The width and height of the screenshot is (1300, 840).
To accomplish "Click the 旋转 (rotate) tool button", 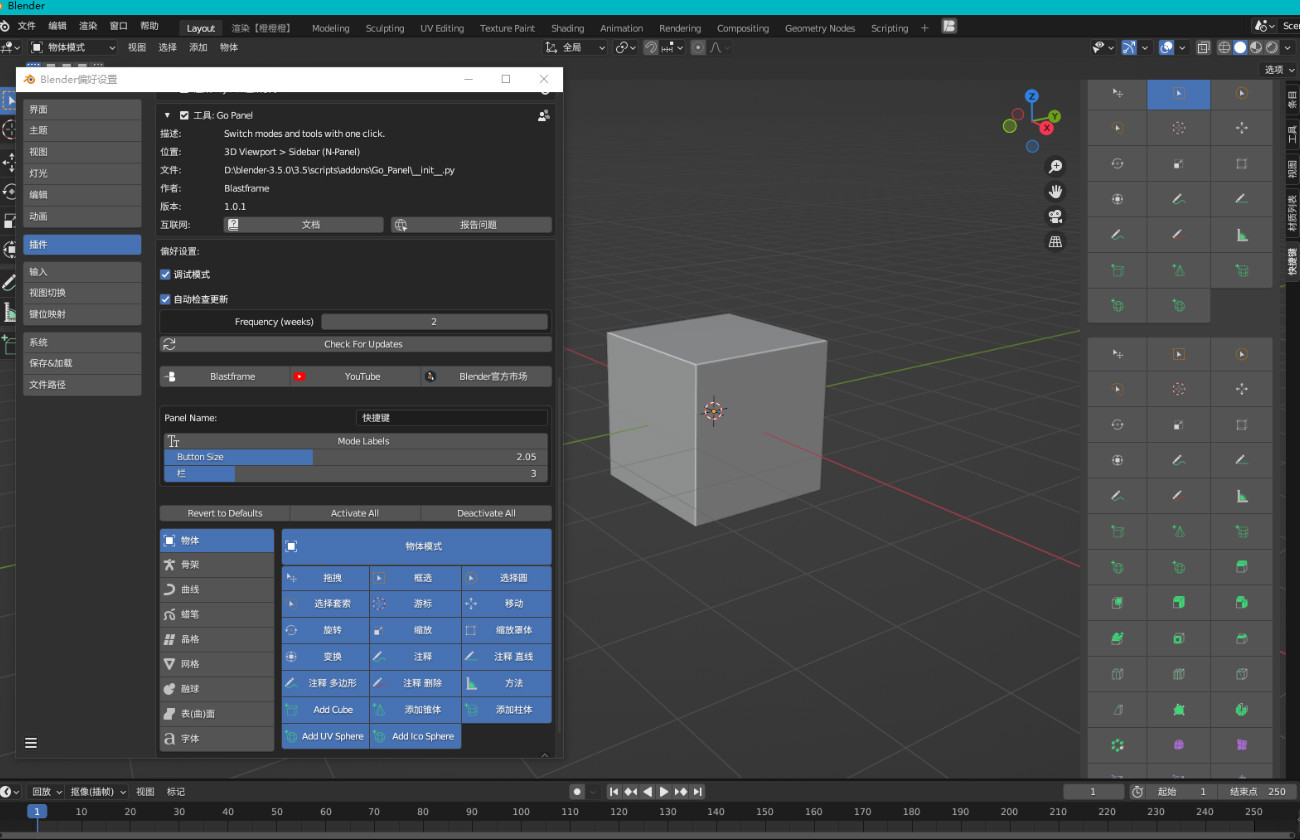I will (325, 630).
